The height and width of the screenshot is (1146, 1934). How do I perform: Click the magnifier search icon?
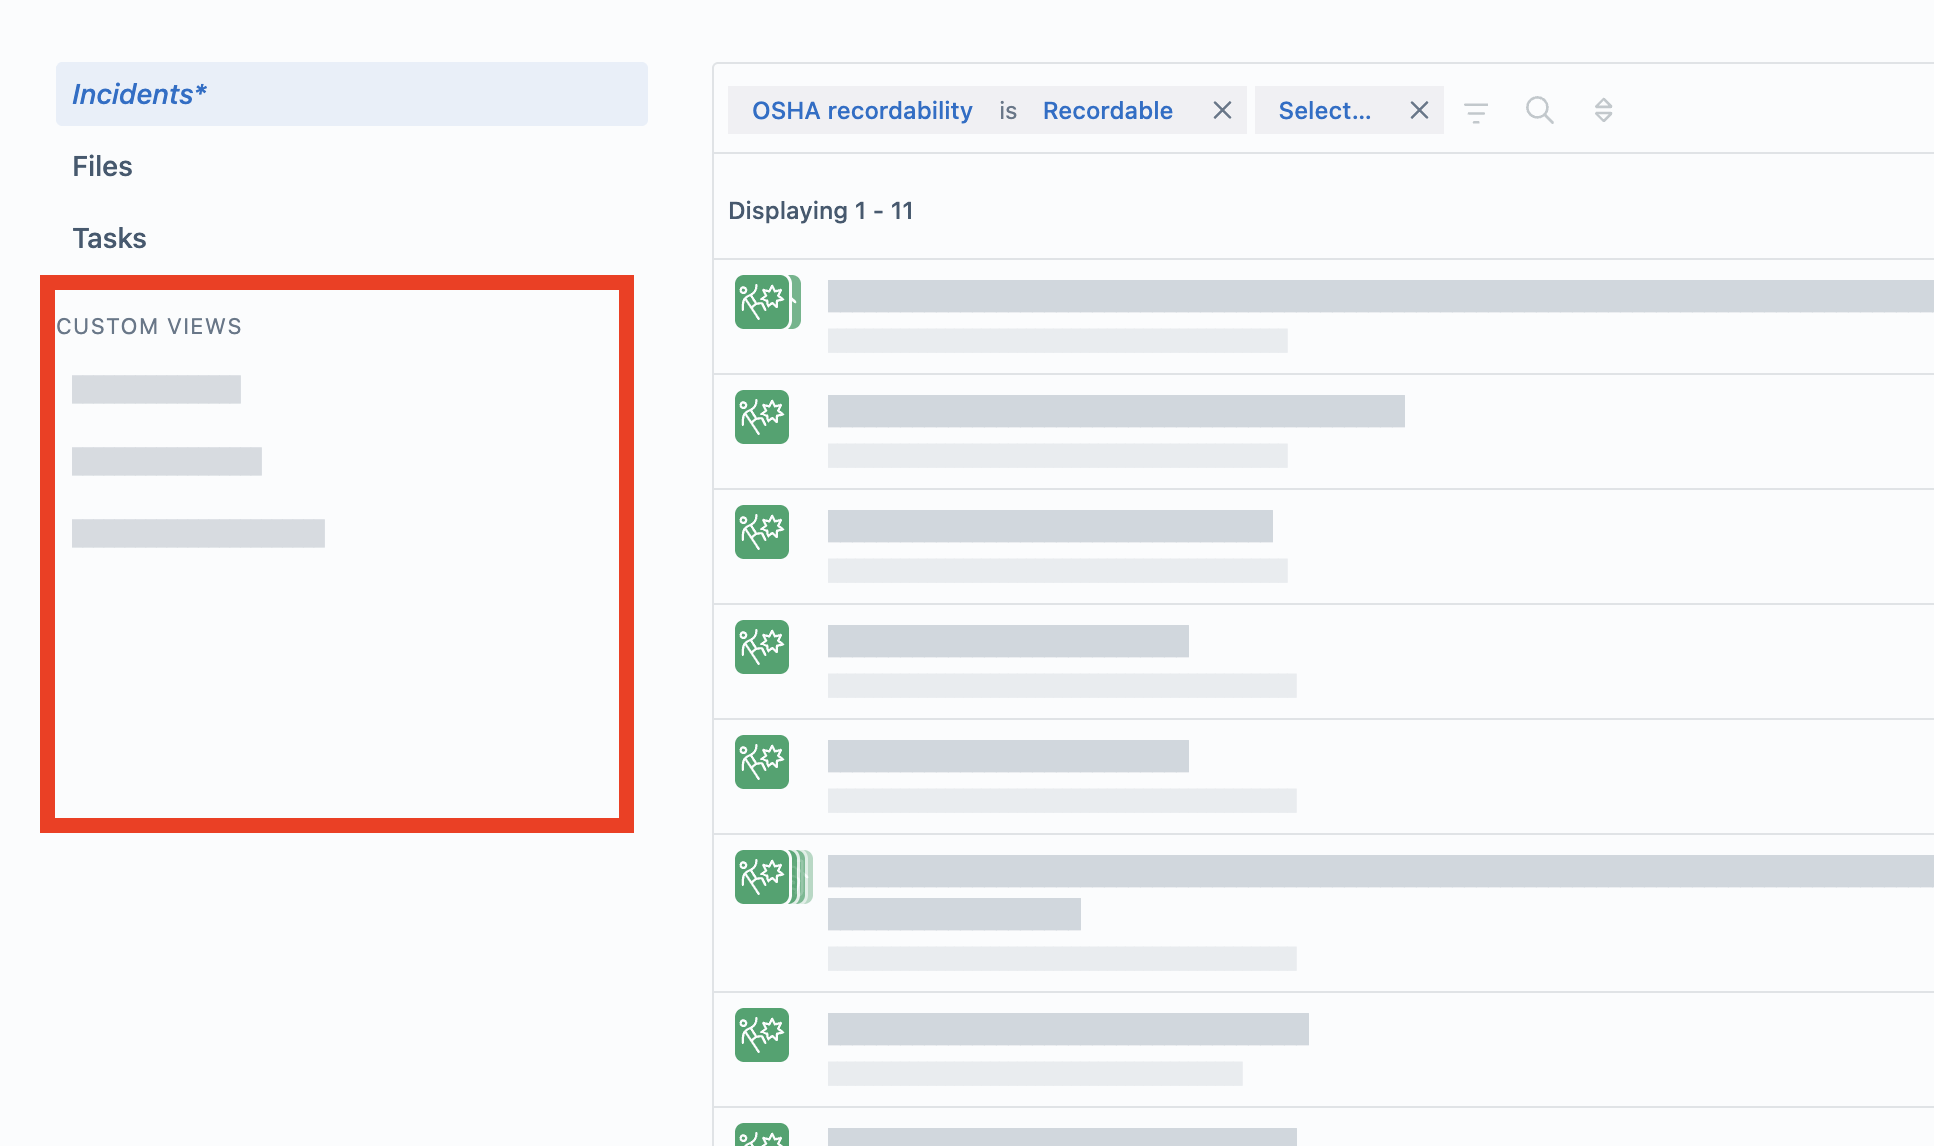coord(1540,110)
